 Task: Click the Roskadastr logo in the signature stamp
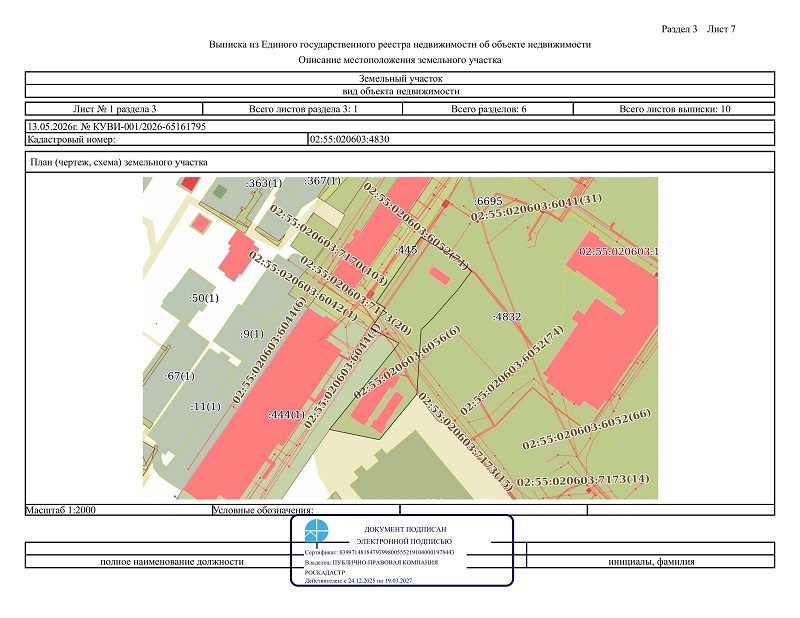pyautogui.click(x=316, y=531)
